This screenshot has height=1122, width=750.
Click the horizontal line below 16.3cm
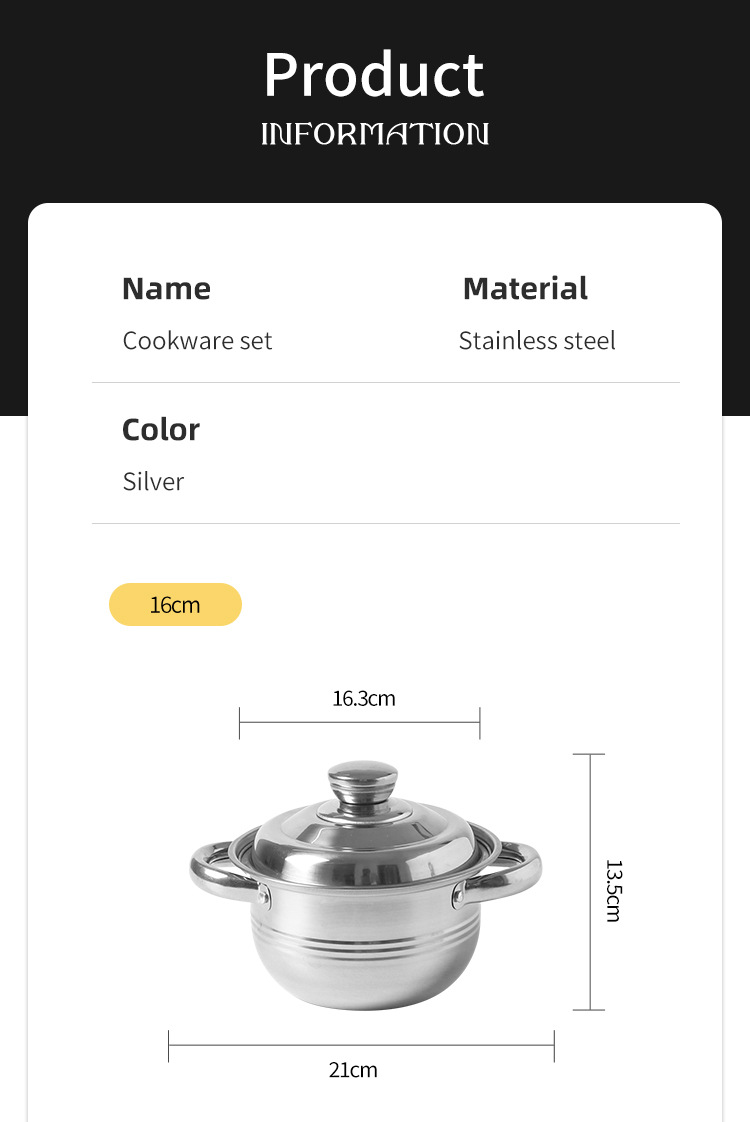pos(360,722)
